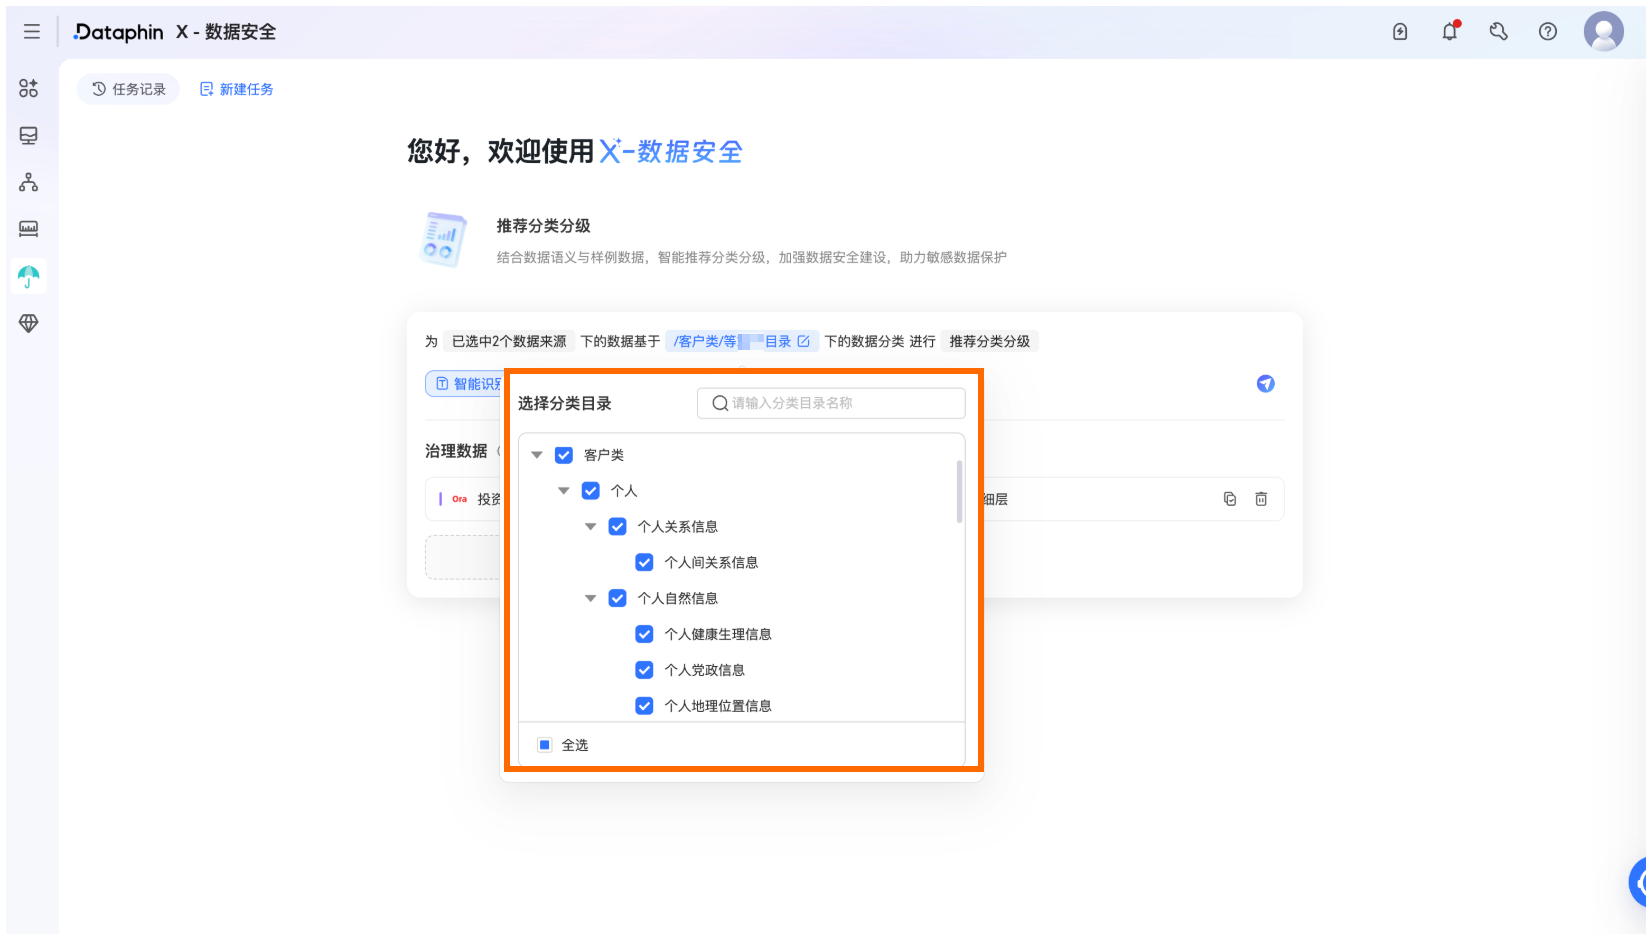Click the 推荐分类分级 card illustration

pyautogui.click(x=444, y=239)
